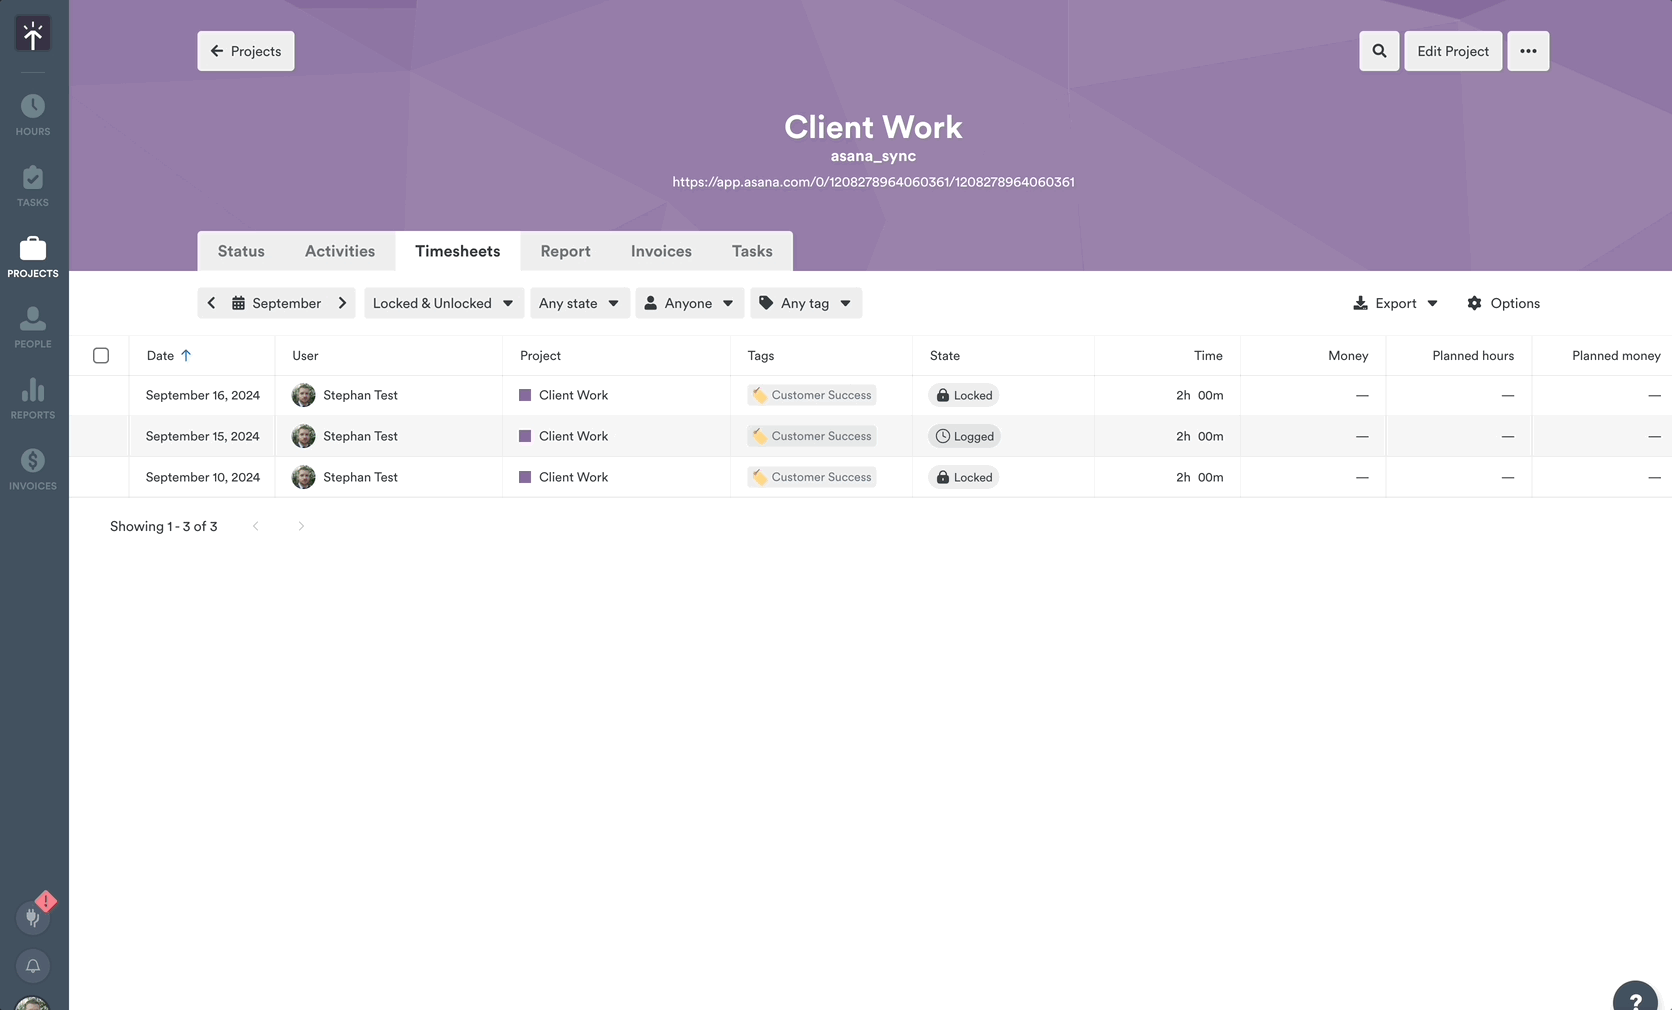Open the Anyone user filter dropdown
The image size is (1672, 1010).
click(689, 303)
